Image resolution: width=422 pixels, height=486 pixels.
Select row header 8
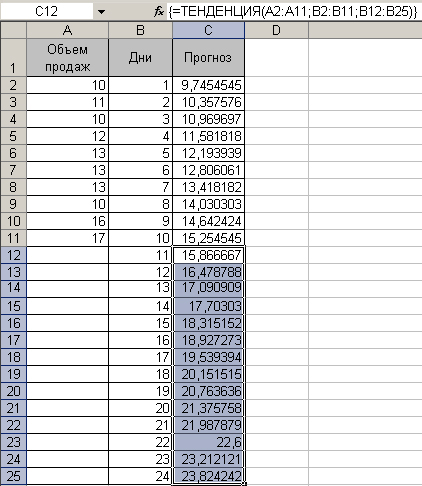click(13, 187)
